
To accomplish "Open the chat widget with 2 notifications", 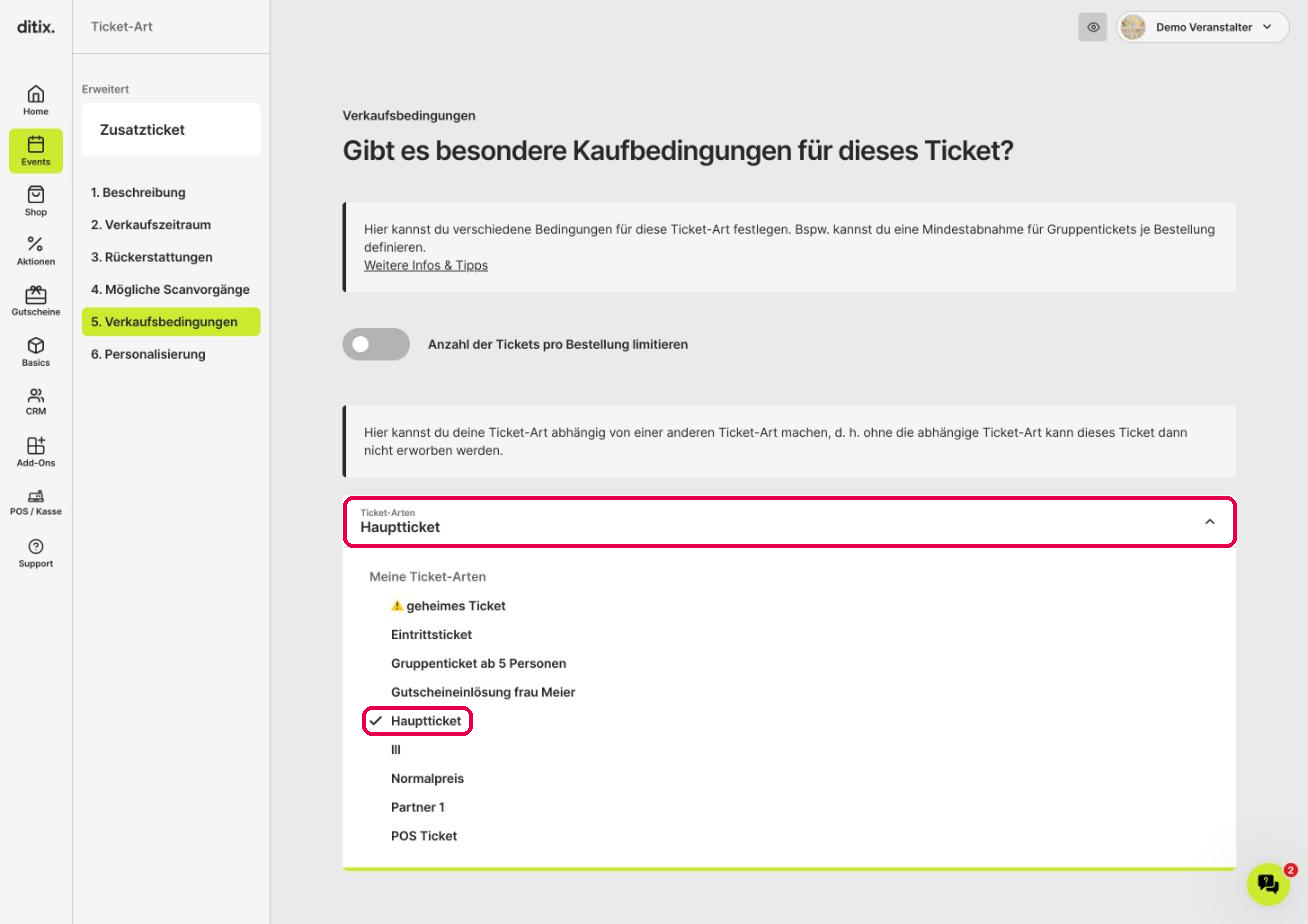I will click(1268, 884).
